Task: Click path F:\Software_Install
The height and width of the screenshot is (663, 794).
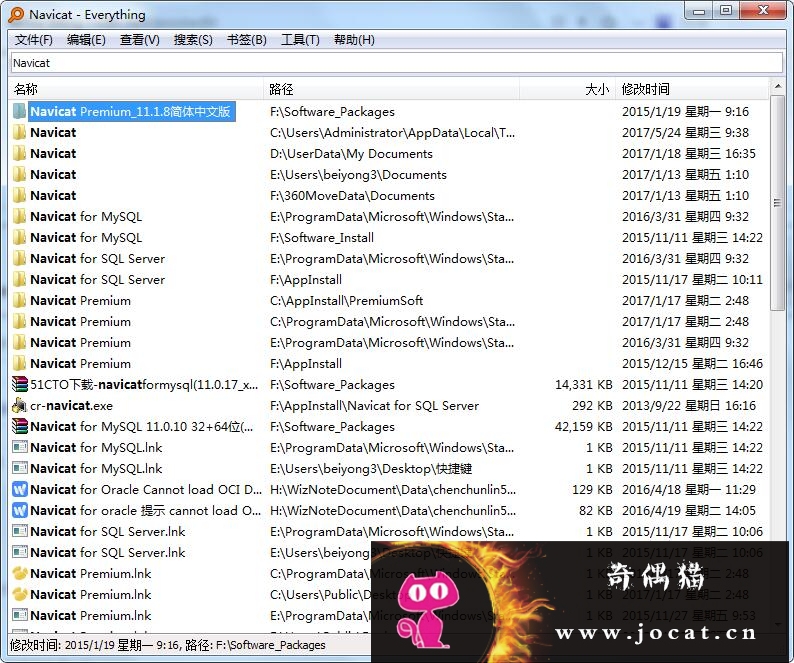Action: tap(322, 238)
